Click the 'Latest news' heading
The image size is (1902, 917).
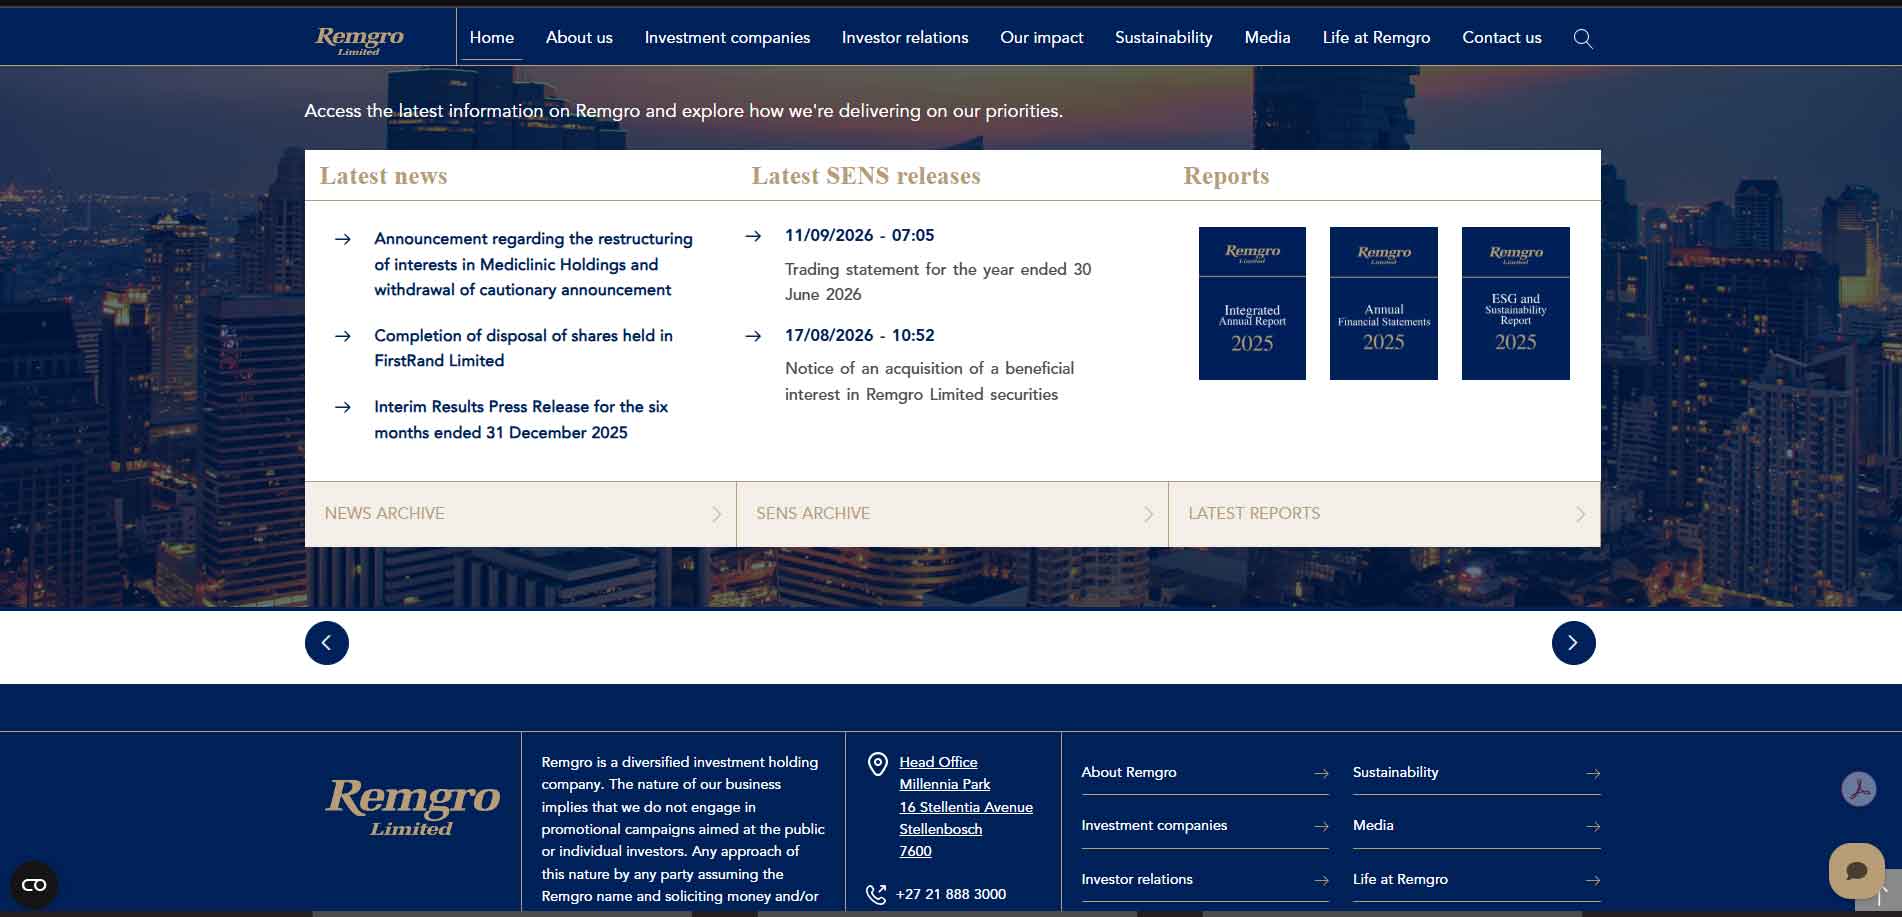coord(384,176)
